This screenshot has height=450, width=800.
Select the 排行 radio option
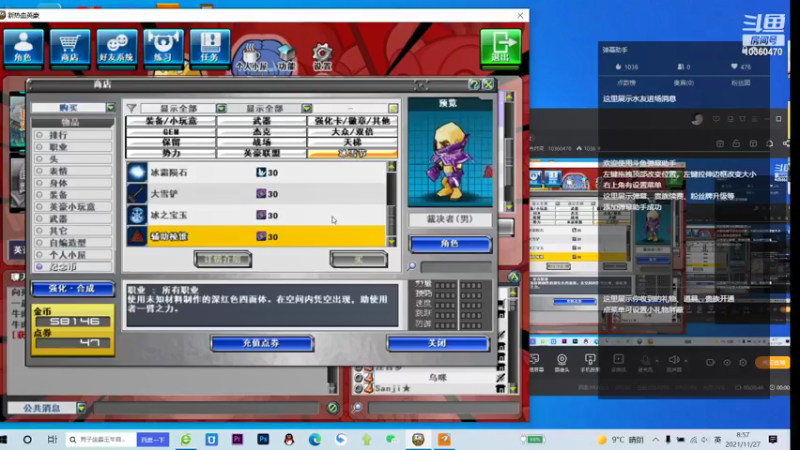coord(39,135)
